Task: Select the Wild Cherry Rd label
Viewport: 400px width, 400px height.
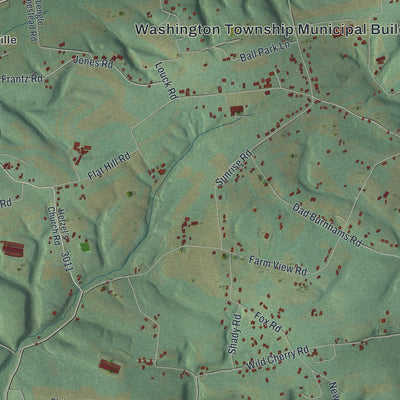Action: coord(278,358)
